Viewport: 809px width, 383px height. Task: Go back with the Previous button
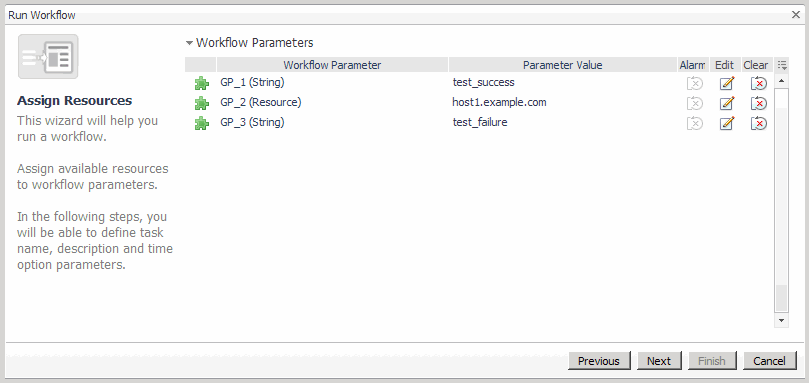[598, 361]
